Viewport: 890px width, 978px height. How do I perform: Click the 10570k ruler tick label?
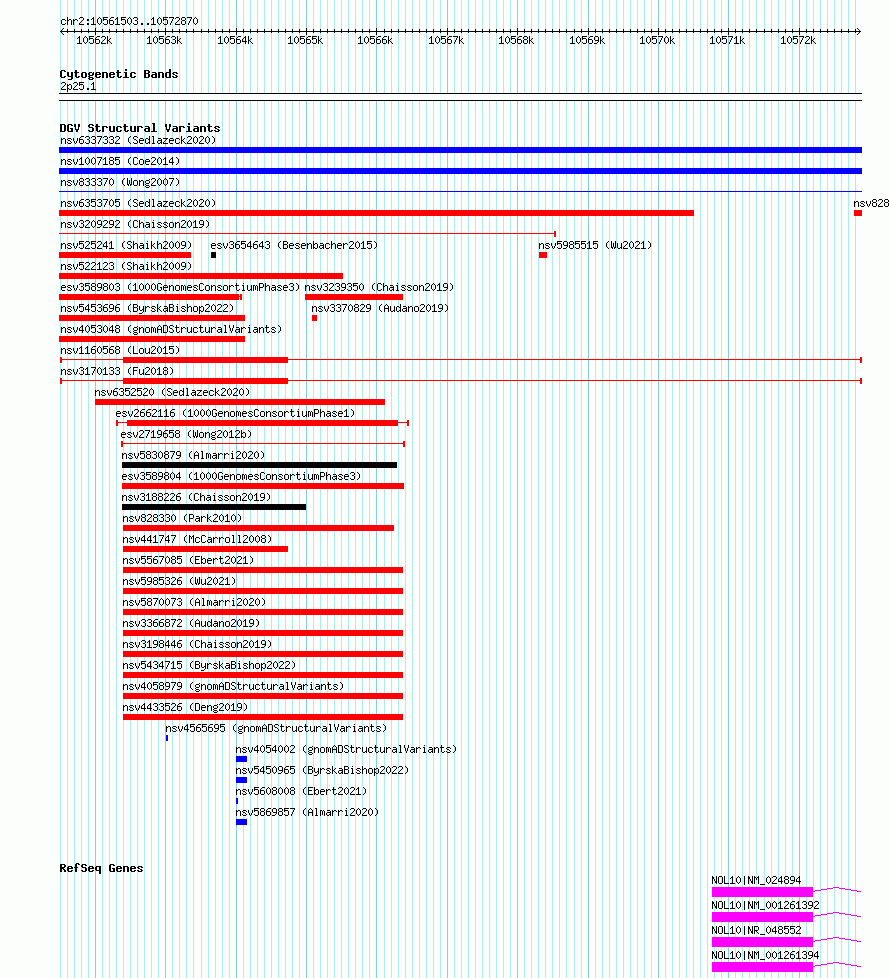[x=657, y=41]
